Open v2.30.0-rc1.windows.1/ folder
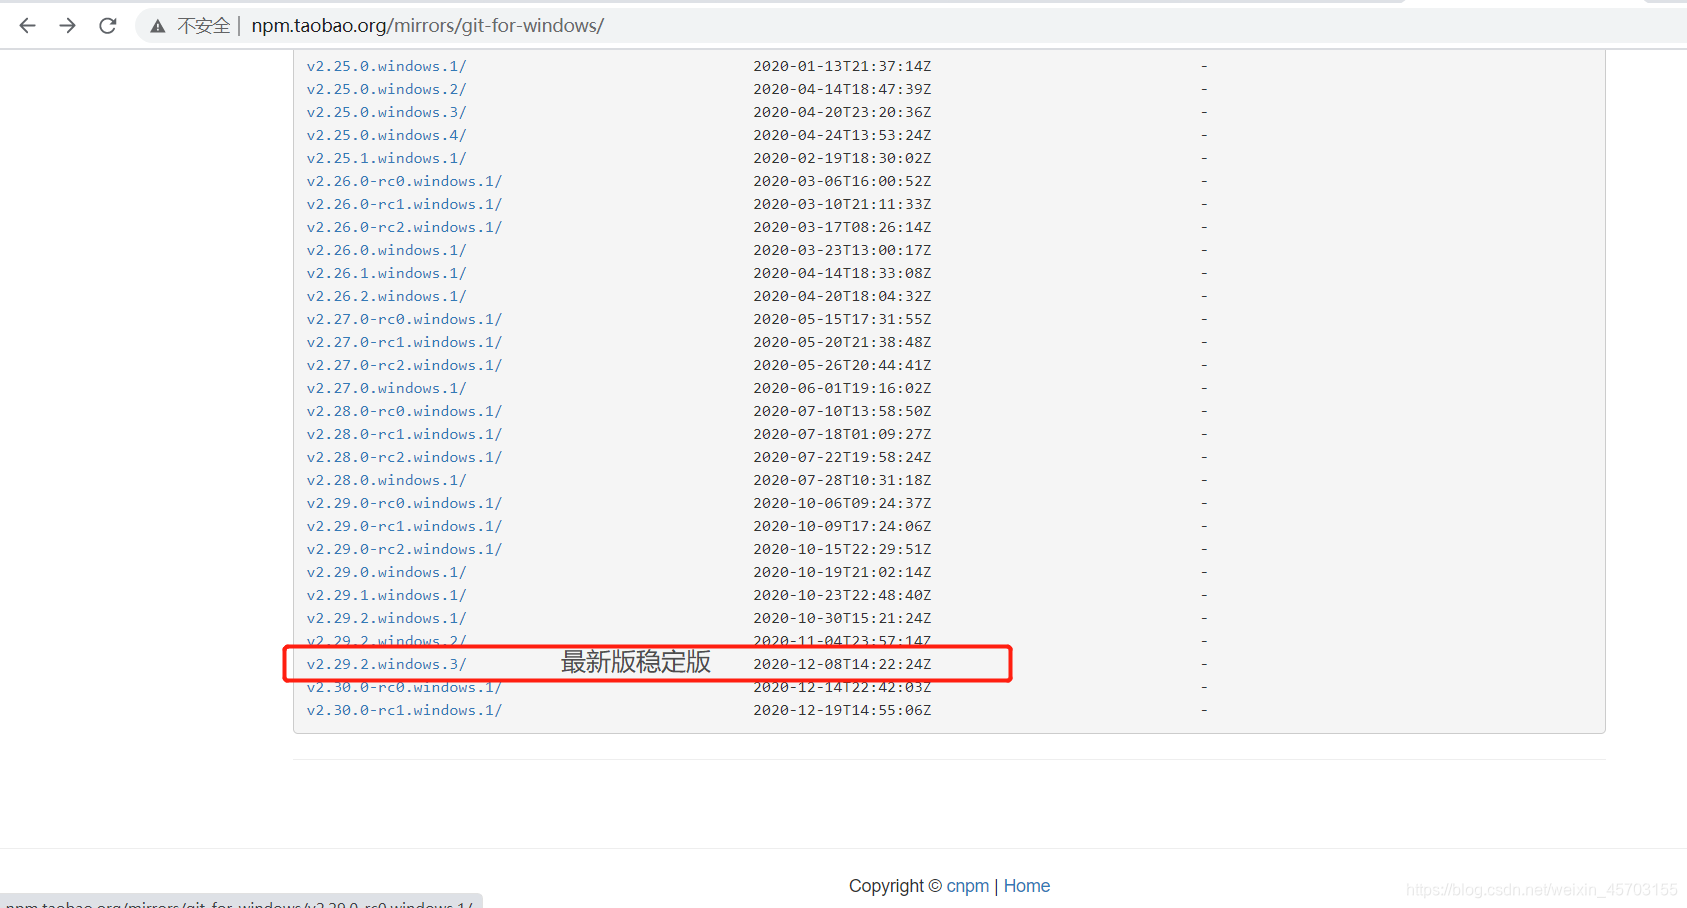 click(404, 710)
